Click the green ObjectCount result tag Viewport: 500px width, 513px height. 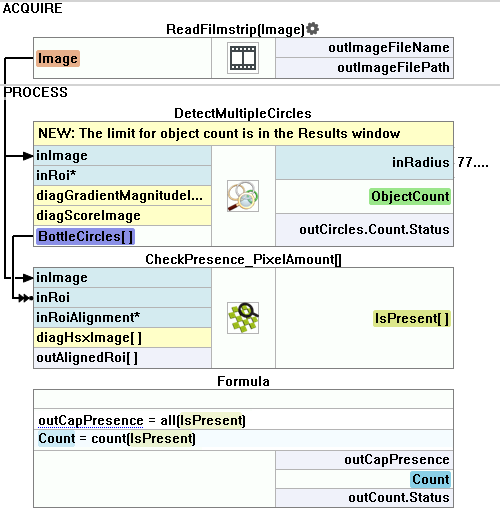coord(410,196)
